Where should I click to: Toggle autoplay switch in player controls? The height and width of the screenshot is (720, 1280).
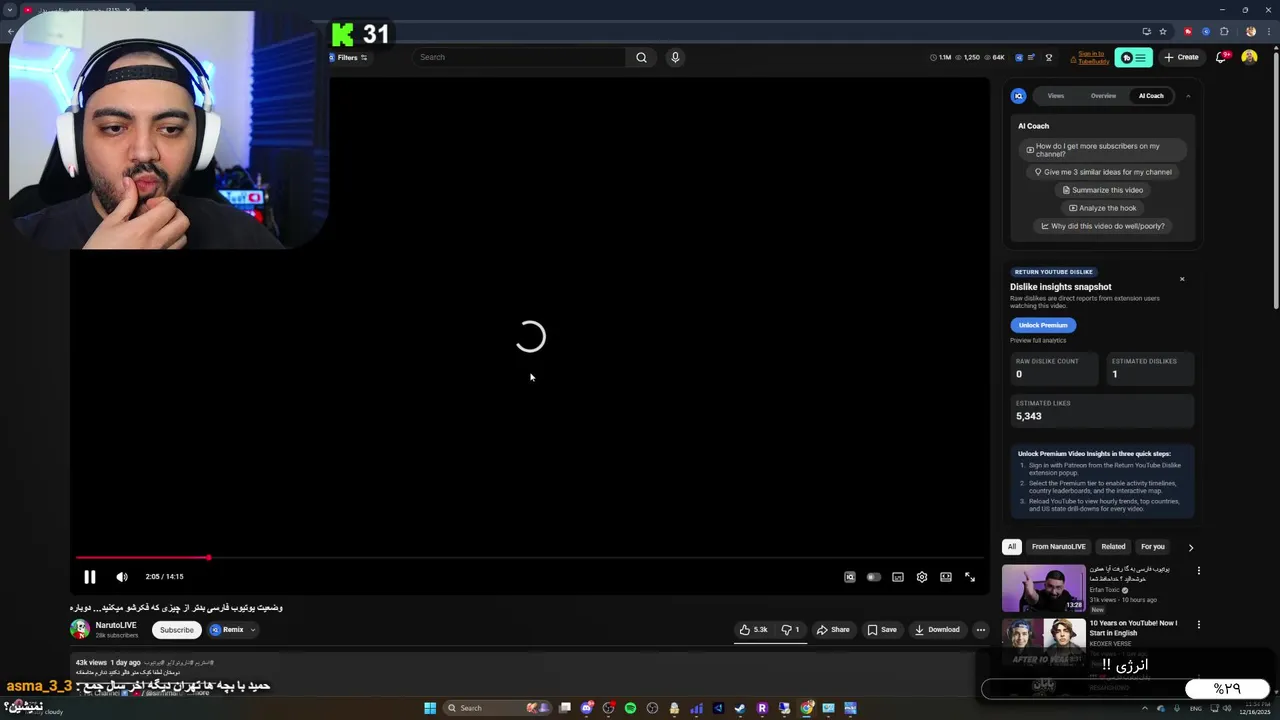pos(873,577)
